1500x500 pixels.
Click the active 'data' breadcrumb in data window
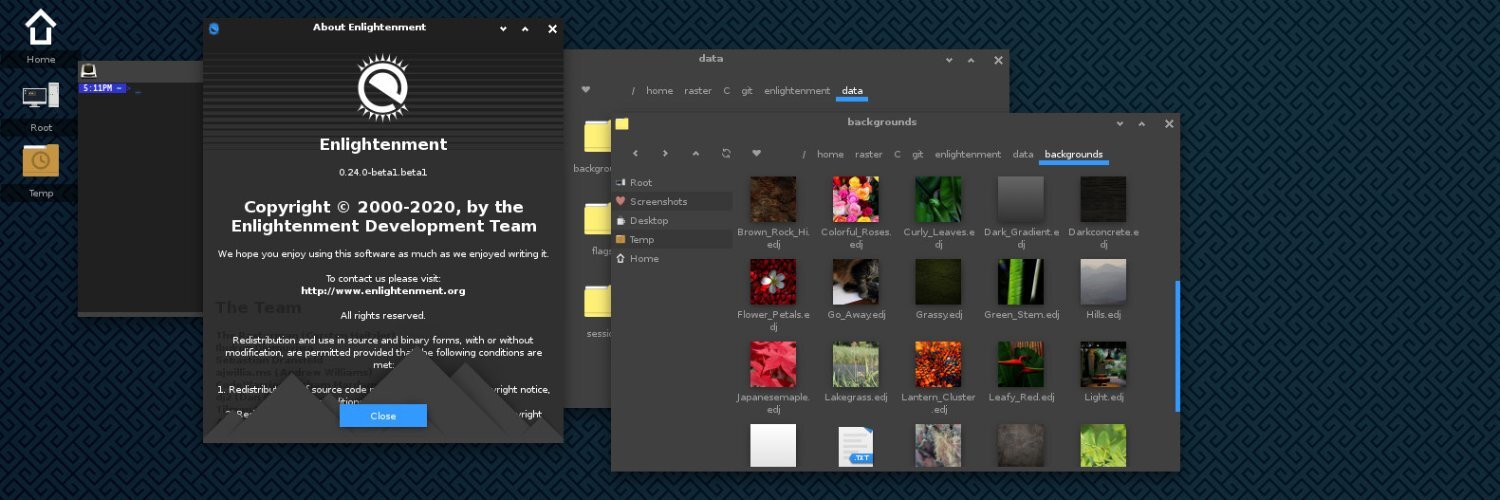(x=852, y=90)
